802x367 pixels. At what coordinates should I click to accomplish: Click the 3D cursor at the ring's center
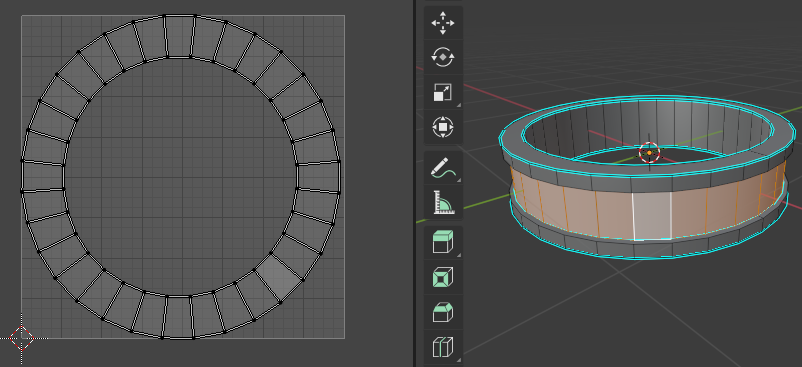click(650, 152)
